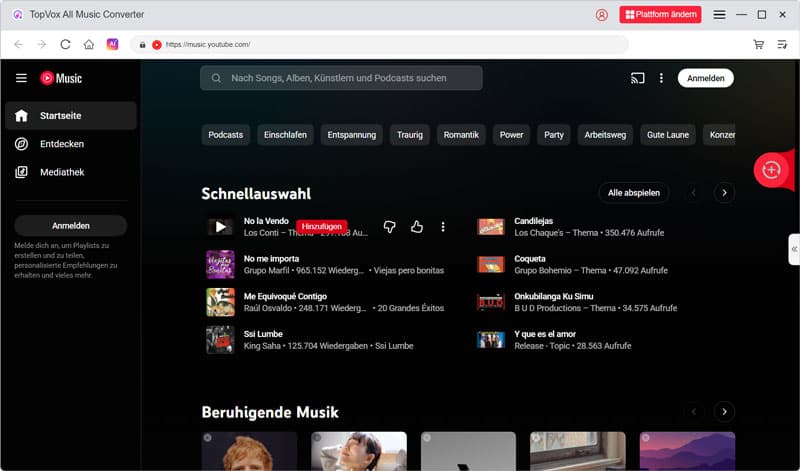Reload the page with refresh icon
The image size is (800, 471).
66,44
